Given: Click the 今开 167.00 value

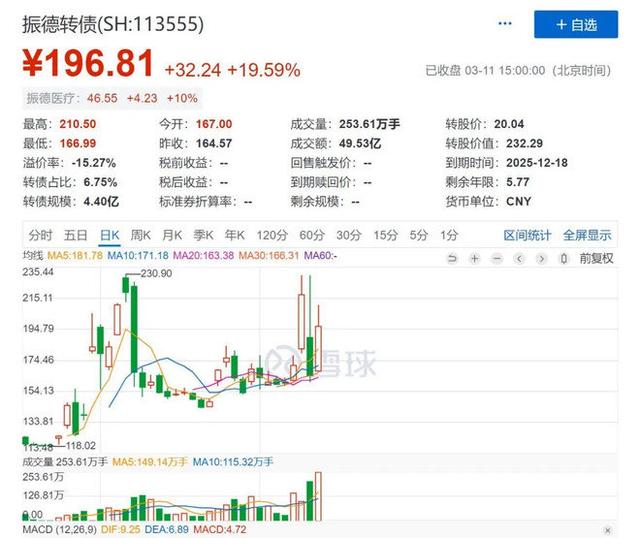Looking at the screenshot, I should (x=214, y=124).
